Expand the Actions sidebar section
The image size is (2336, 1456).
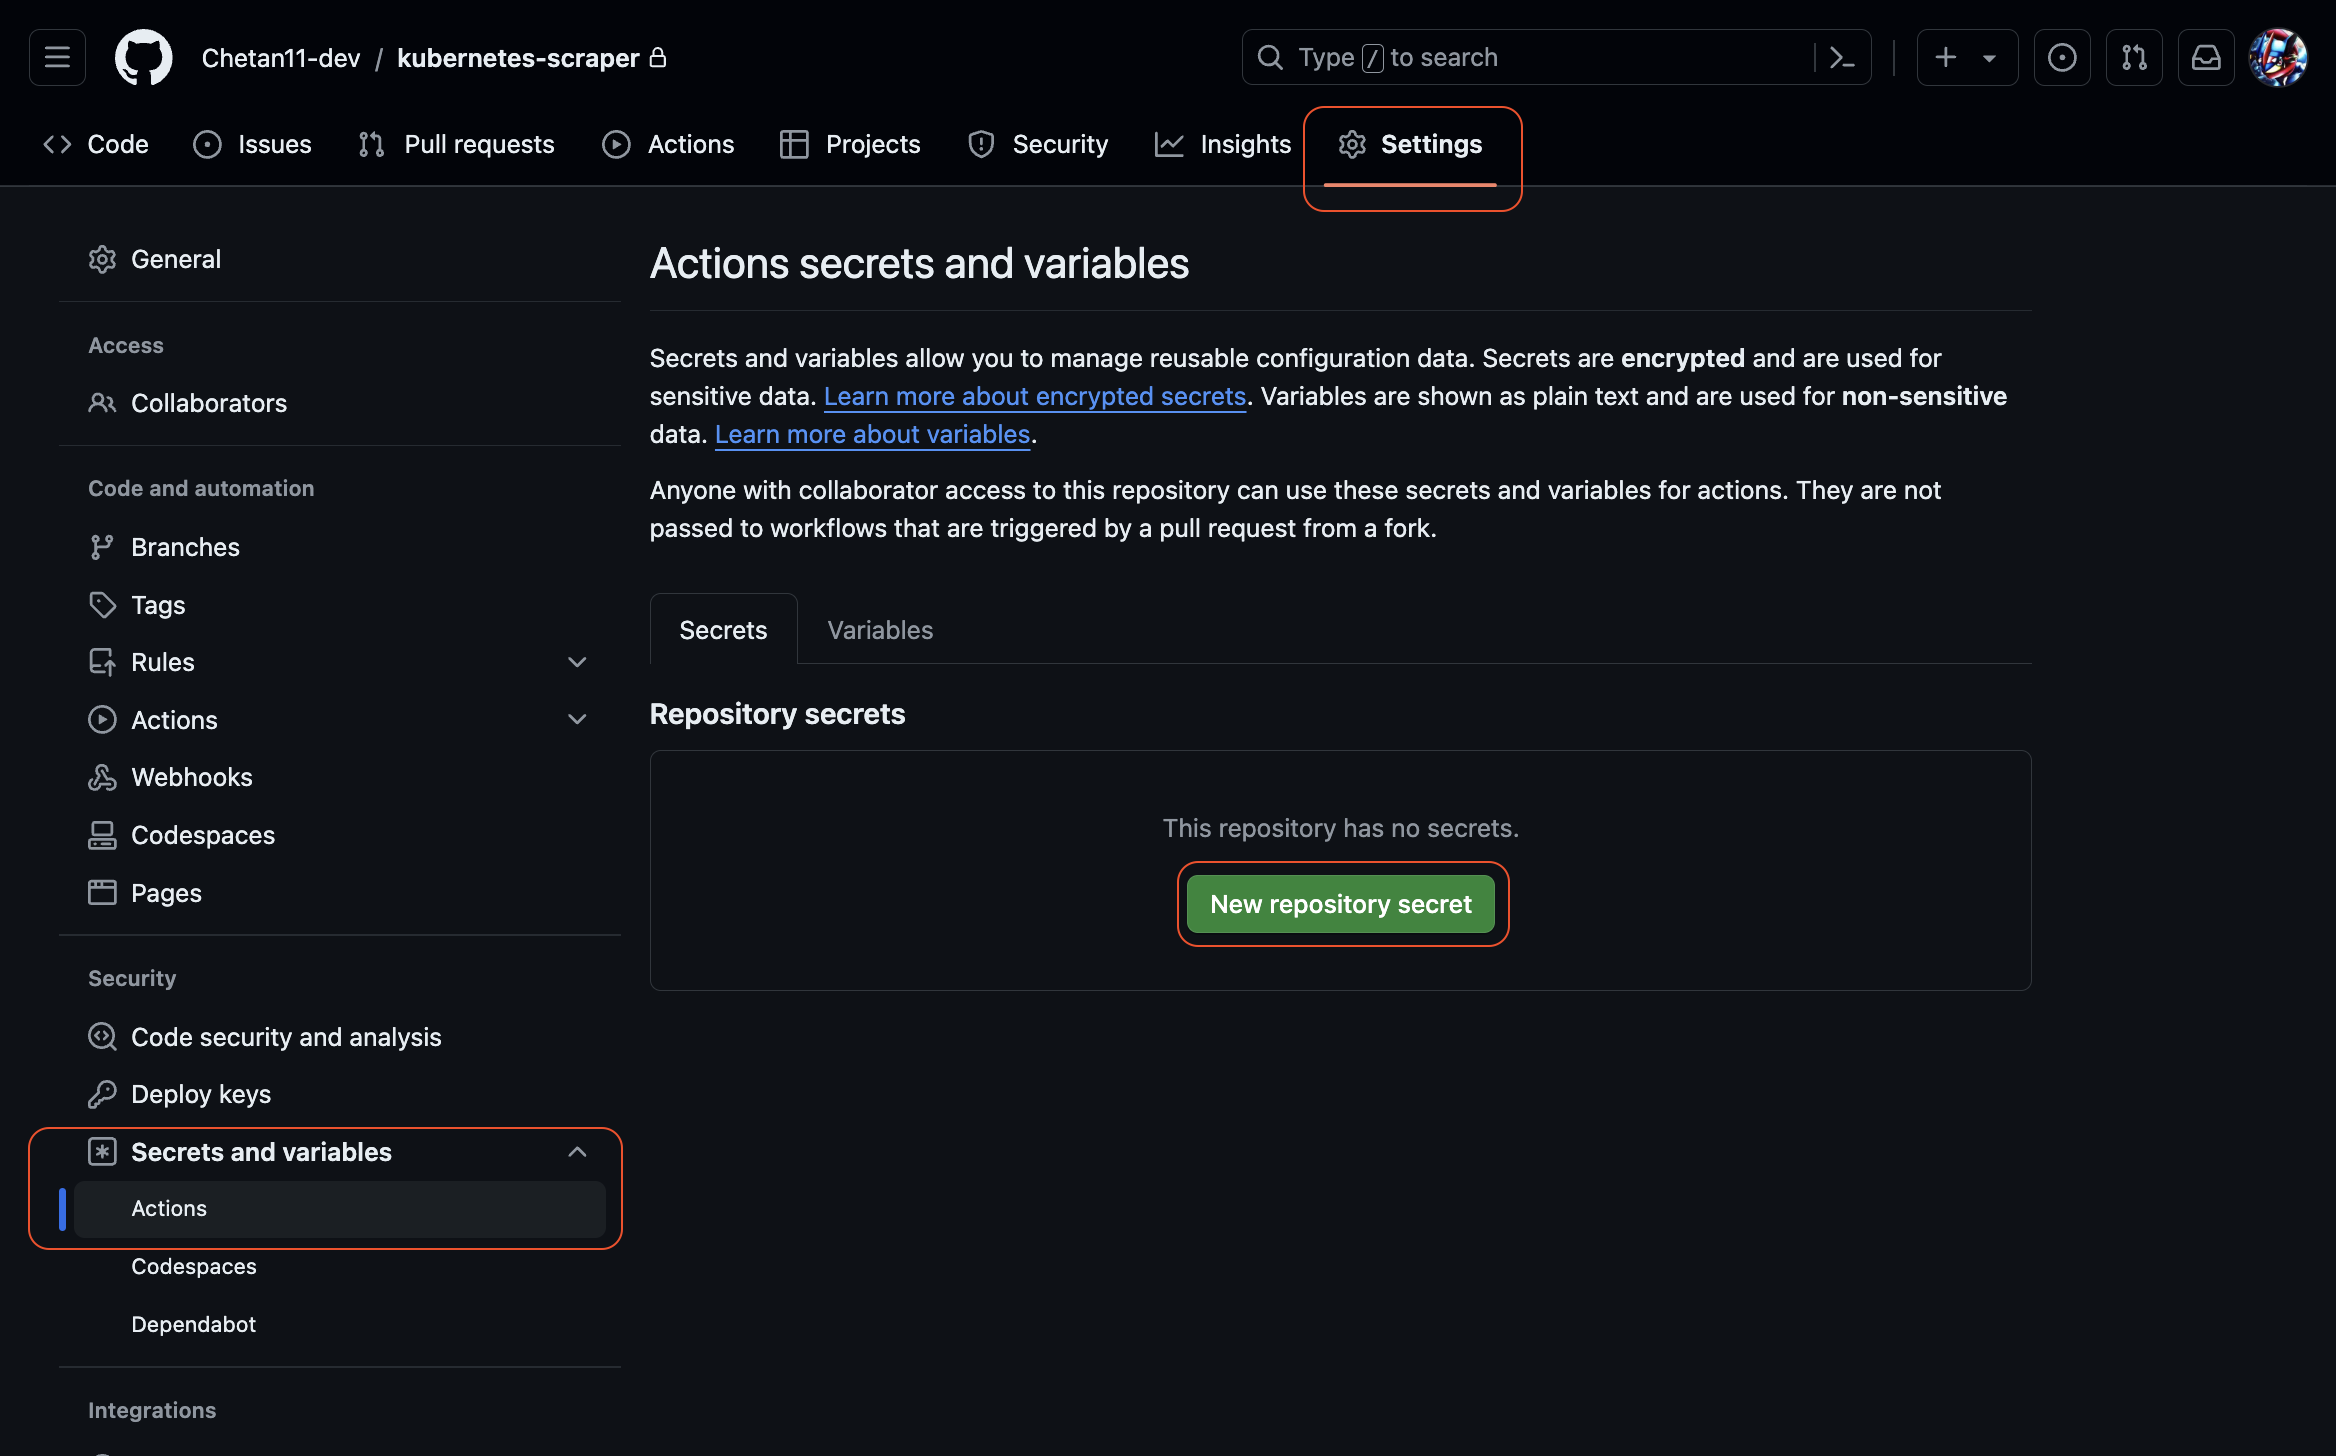(577, 720)
